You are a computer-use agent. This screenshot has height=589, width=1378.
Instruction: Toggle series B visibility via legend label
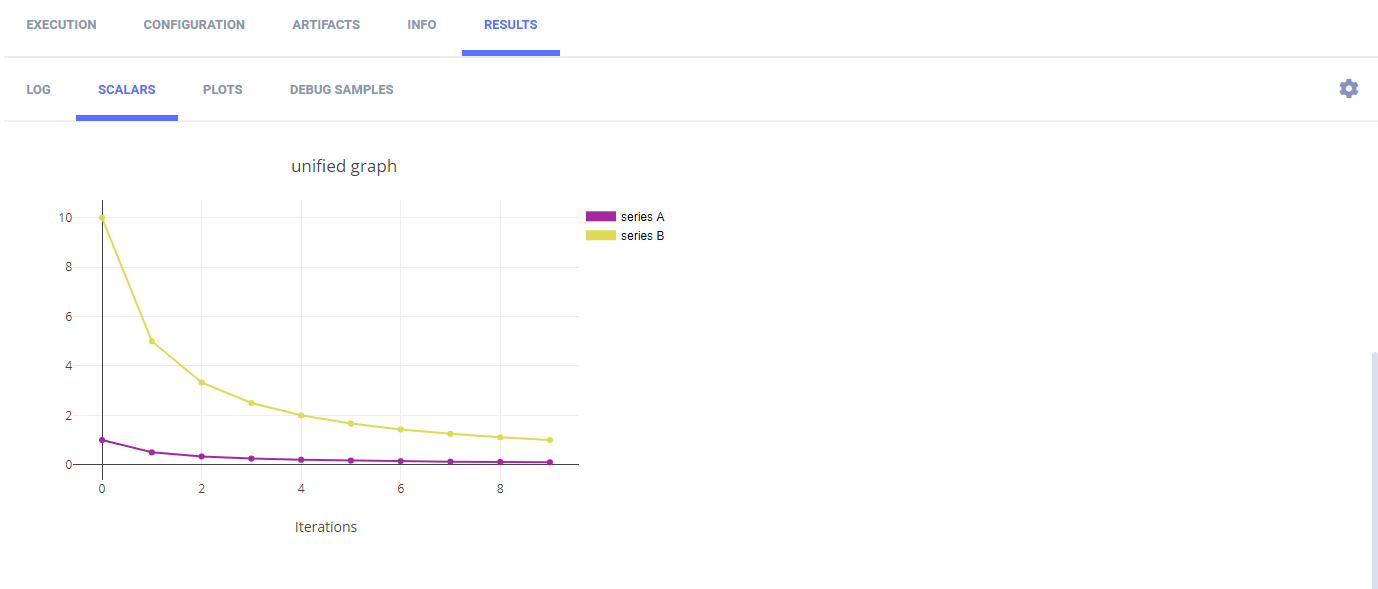click(x=642, y=236)
